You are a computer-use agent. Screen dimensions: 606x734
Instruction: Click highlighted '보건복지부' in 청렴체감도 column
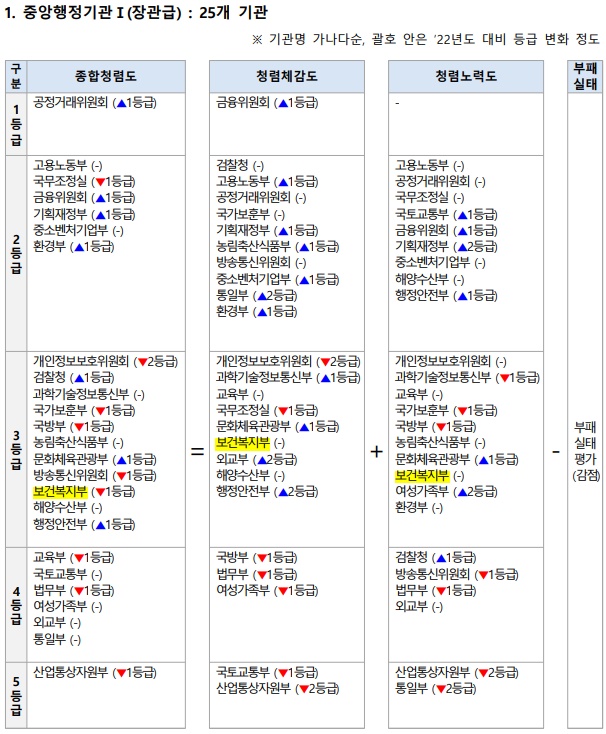click(242, 442)
